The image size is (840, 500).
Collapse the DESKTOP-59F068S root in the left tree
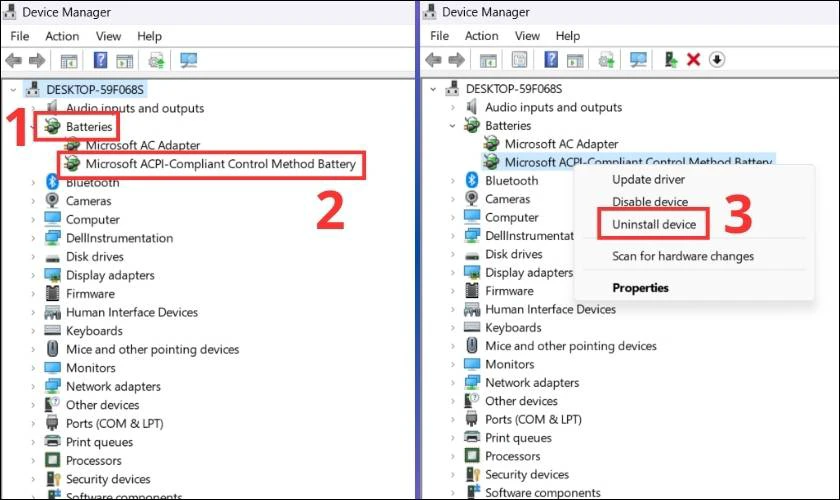13,89
